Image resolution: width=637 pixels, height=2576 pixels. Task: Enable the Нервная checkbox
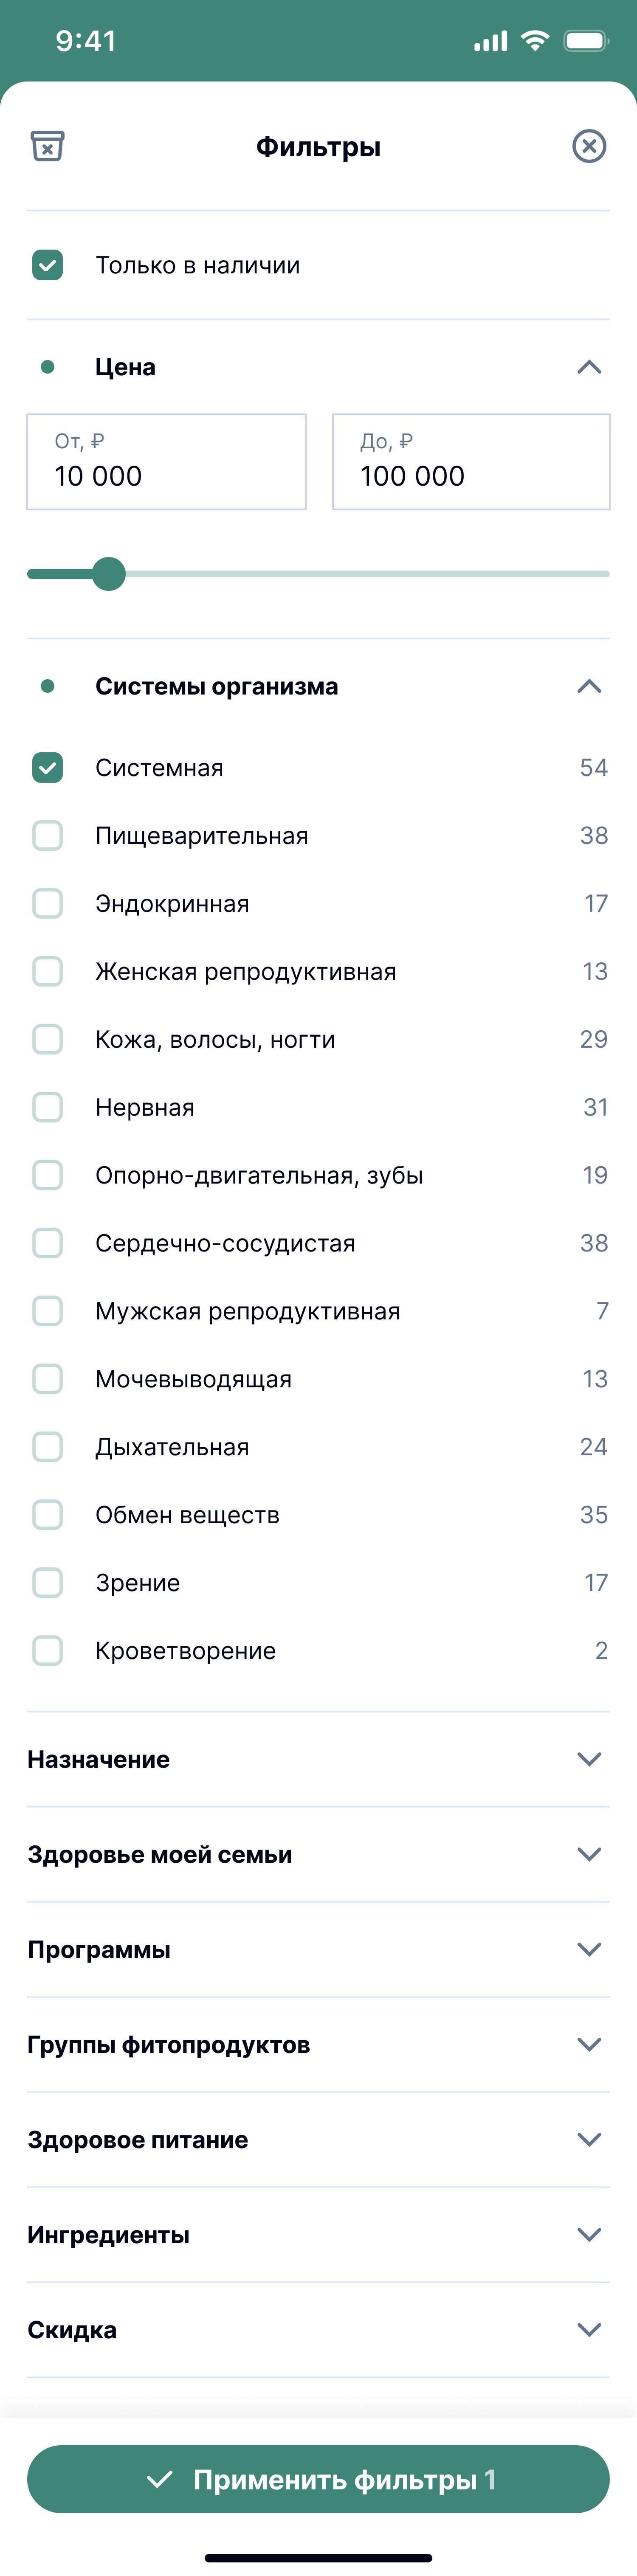pyautogui.click(x=47, y=1107)
